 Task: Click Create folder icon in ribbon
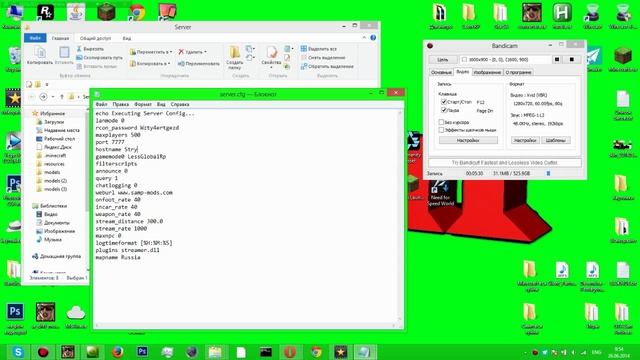234,52
